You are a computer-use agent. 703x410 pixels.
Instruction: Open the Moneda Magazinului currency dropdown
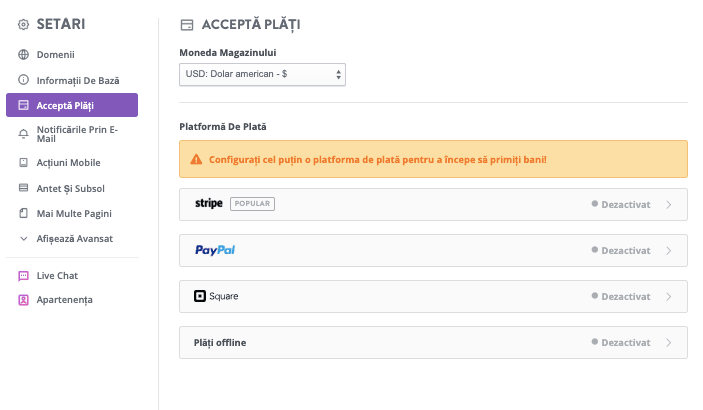coord(263,74)
